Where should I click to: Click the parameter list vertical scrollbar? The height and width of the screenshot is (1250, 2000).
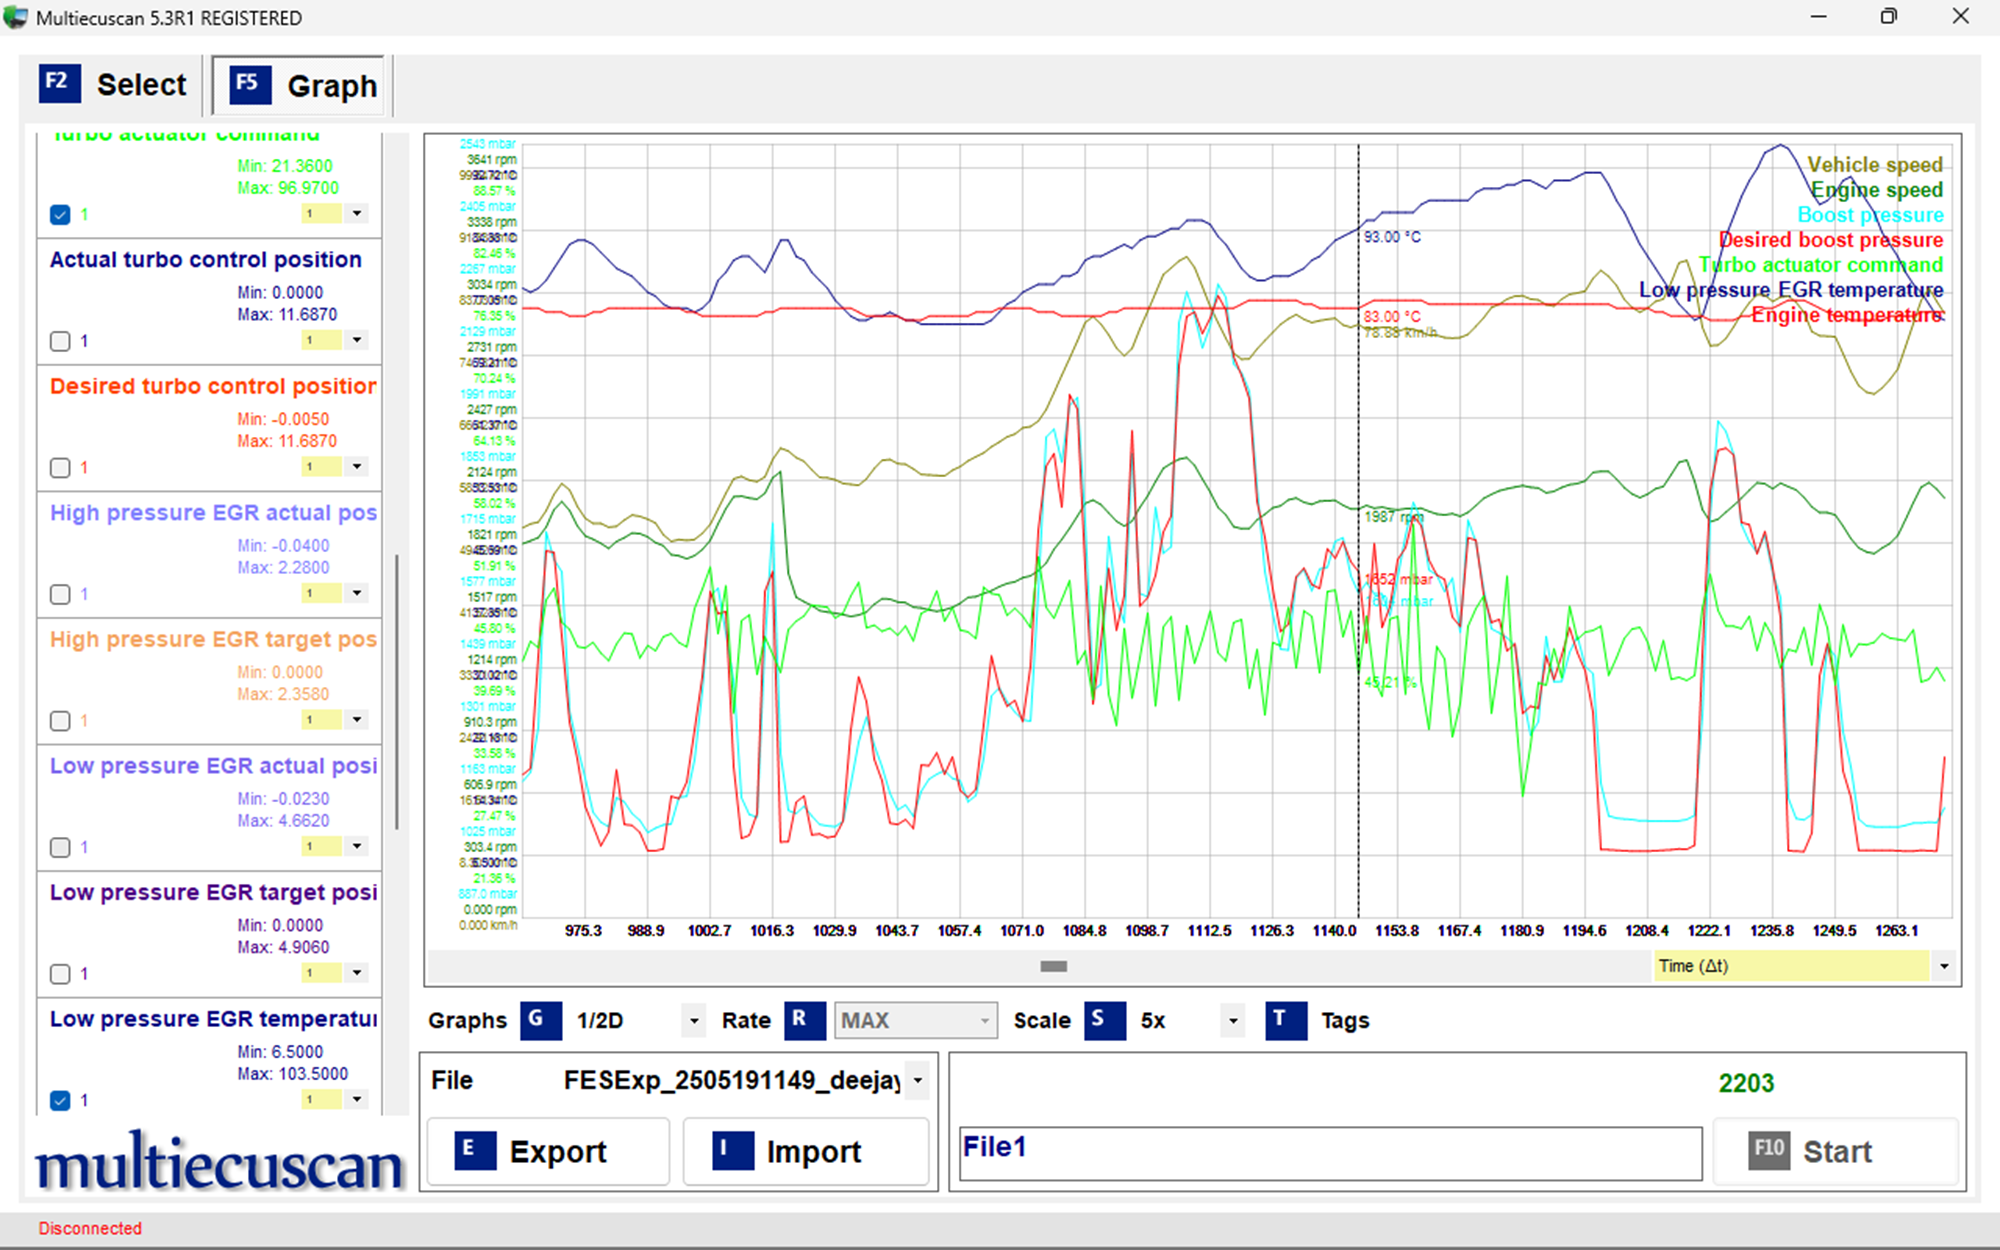click(x=397, y=692)
